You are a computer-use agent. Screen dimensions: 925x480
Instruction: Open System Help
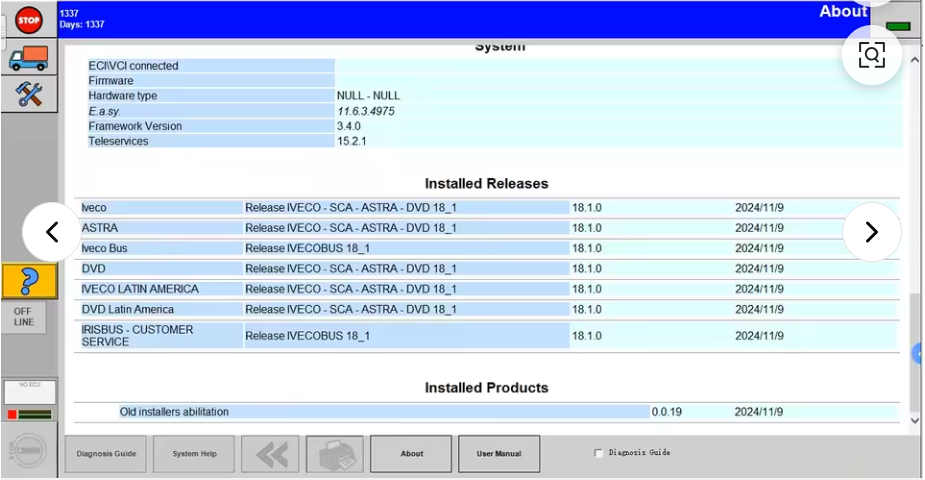pyautogui.click(x=194, y=454)
